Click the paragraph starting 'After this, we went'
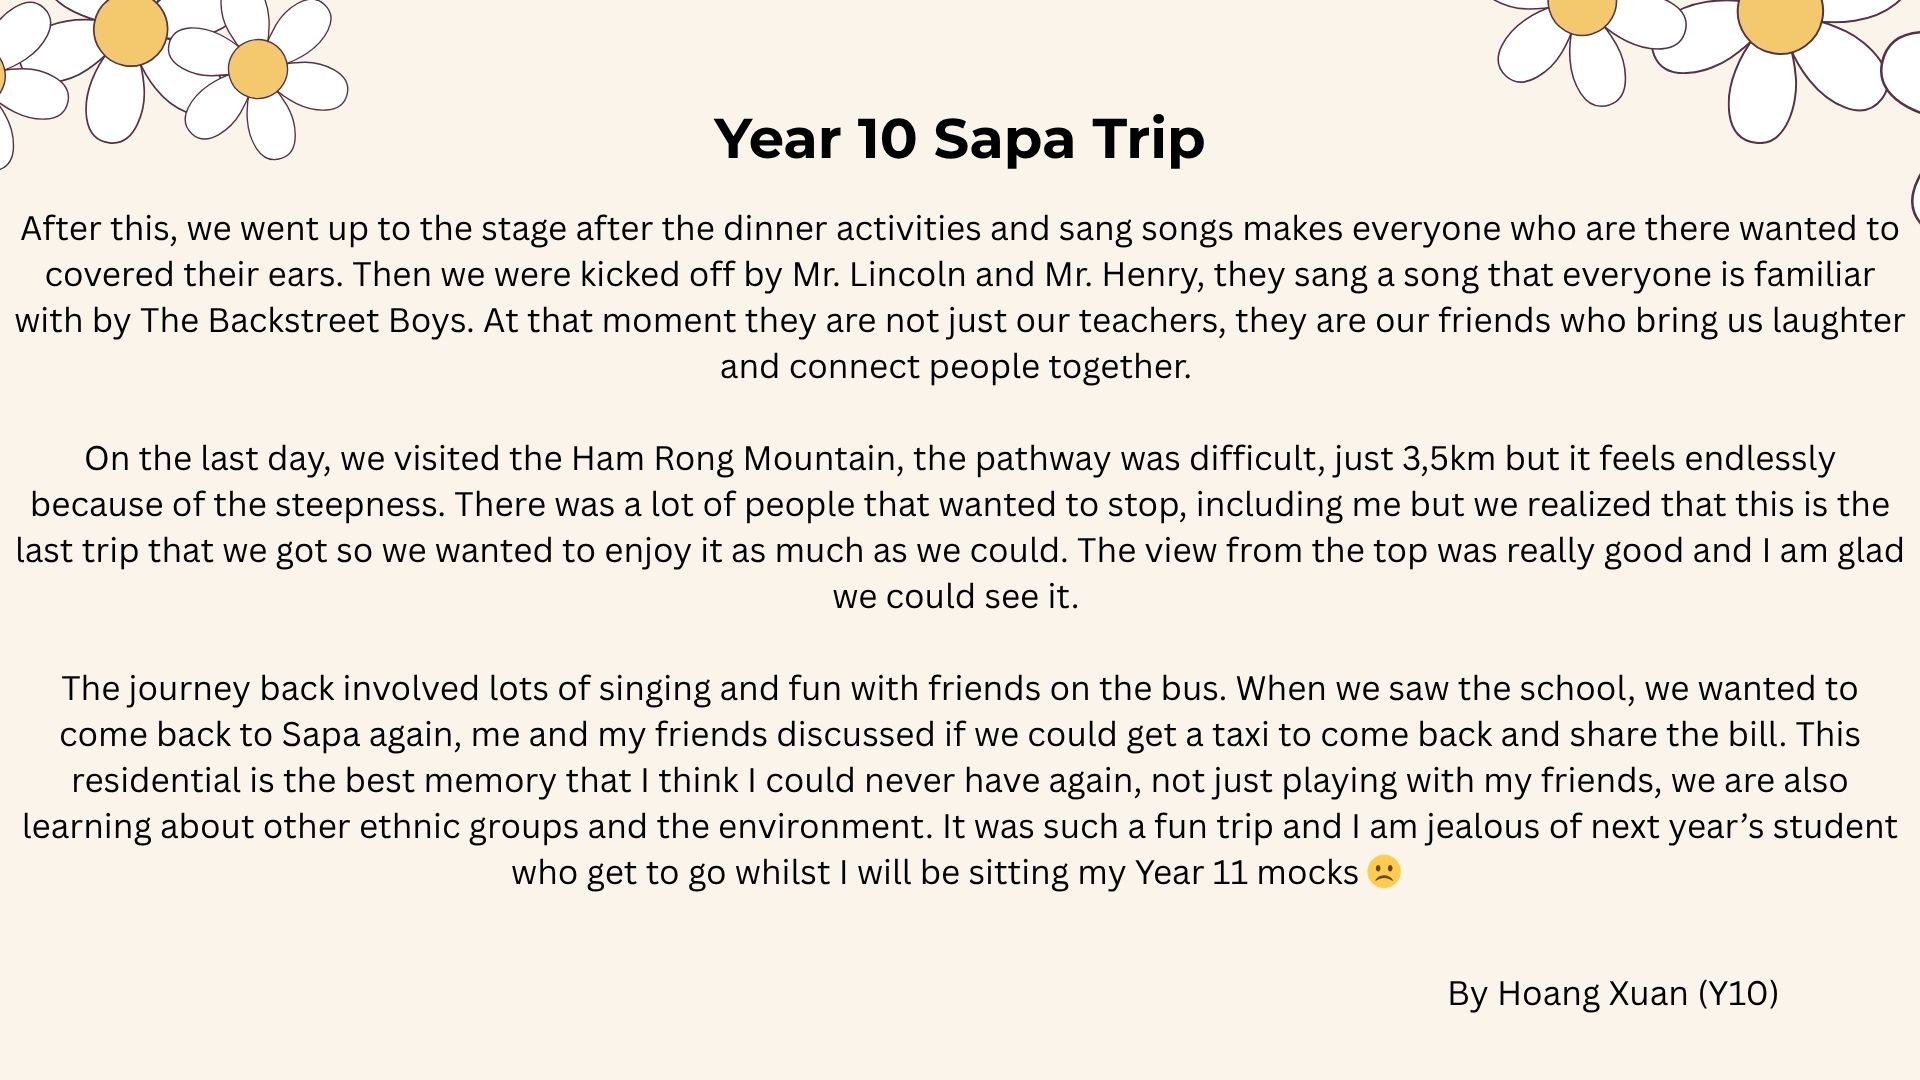Image resolution: width=1920 pixels, height=1080 pixels. point(959,297)
